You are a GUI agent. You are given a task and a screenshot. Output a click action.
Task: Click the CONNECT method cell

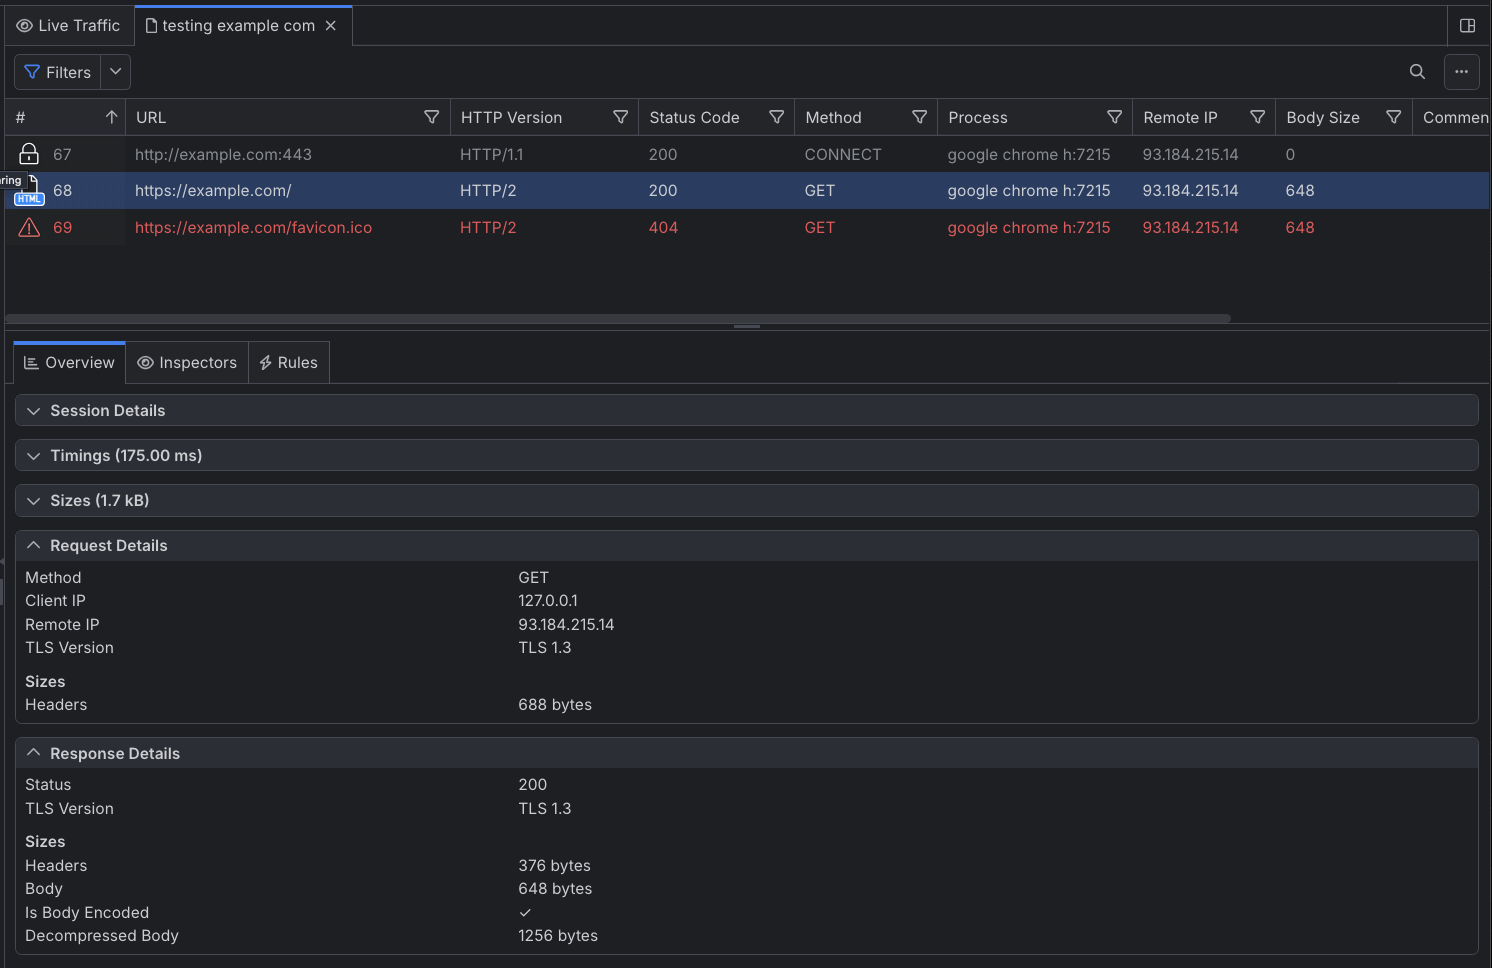843,154
